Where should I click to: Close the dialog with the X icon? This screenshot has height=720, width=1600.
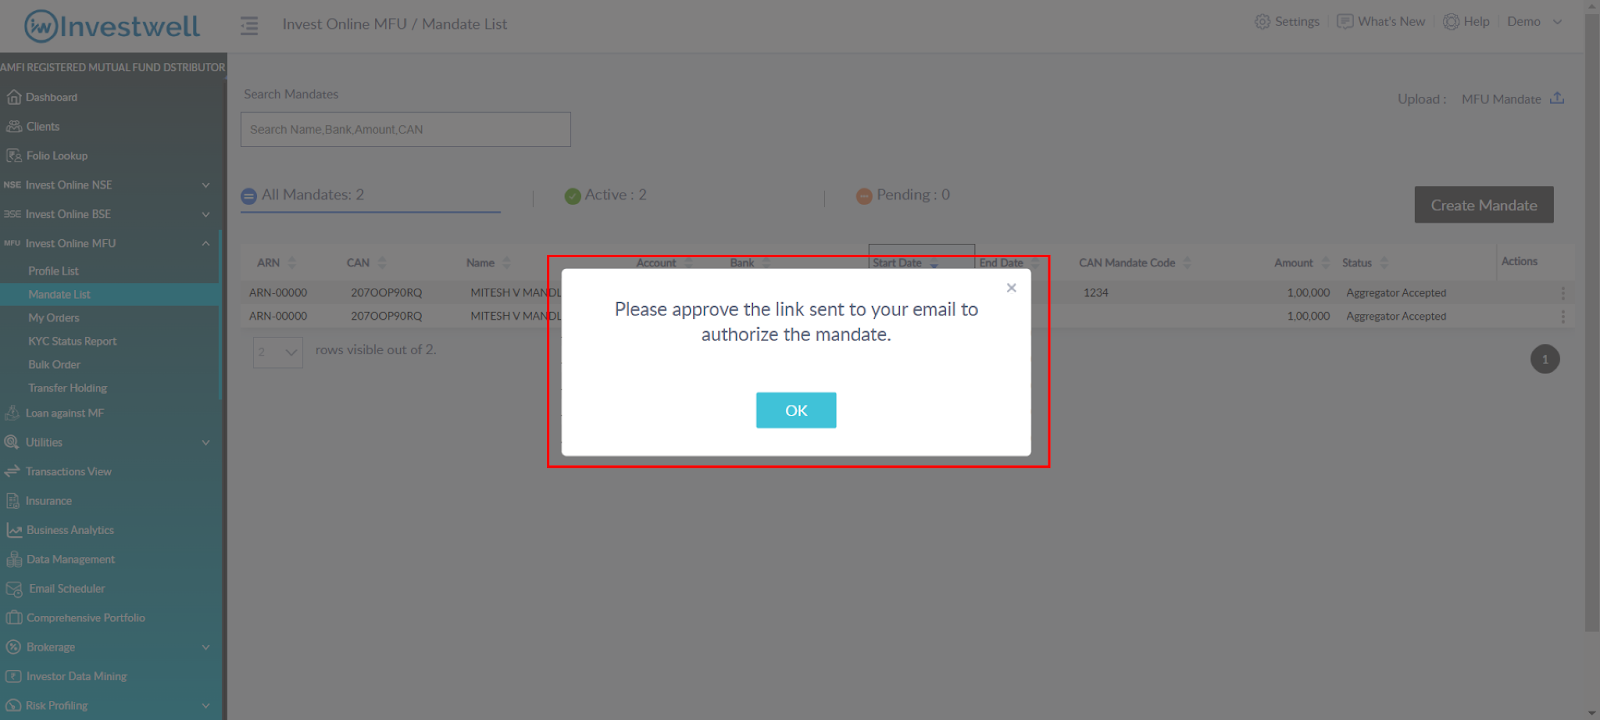(1011, 288)
